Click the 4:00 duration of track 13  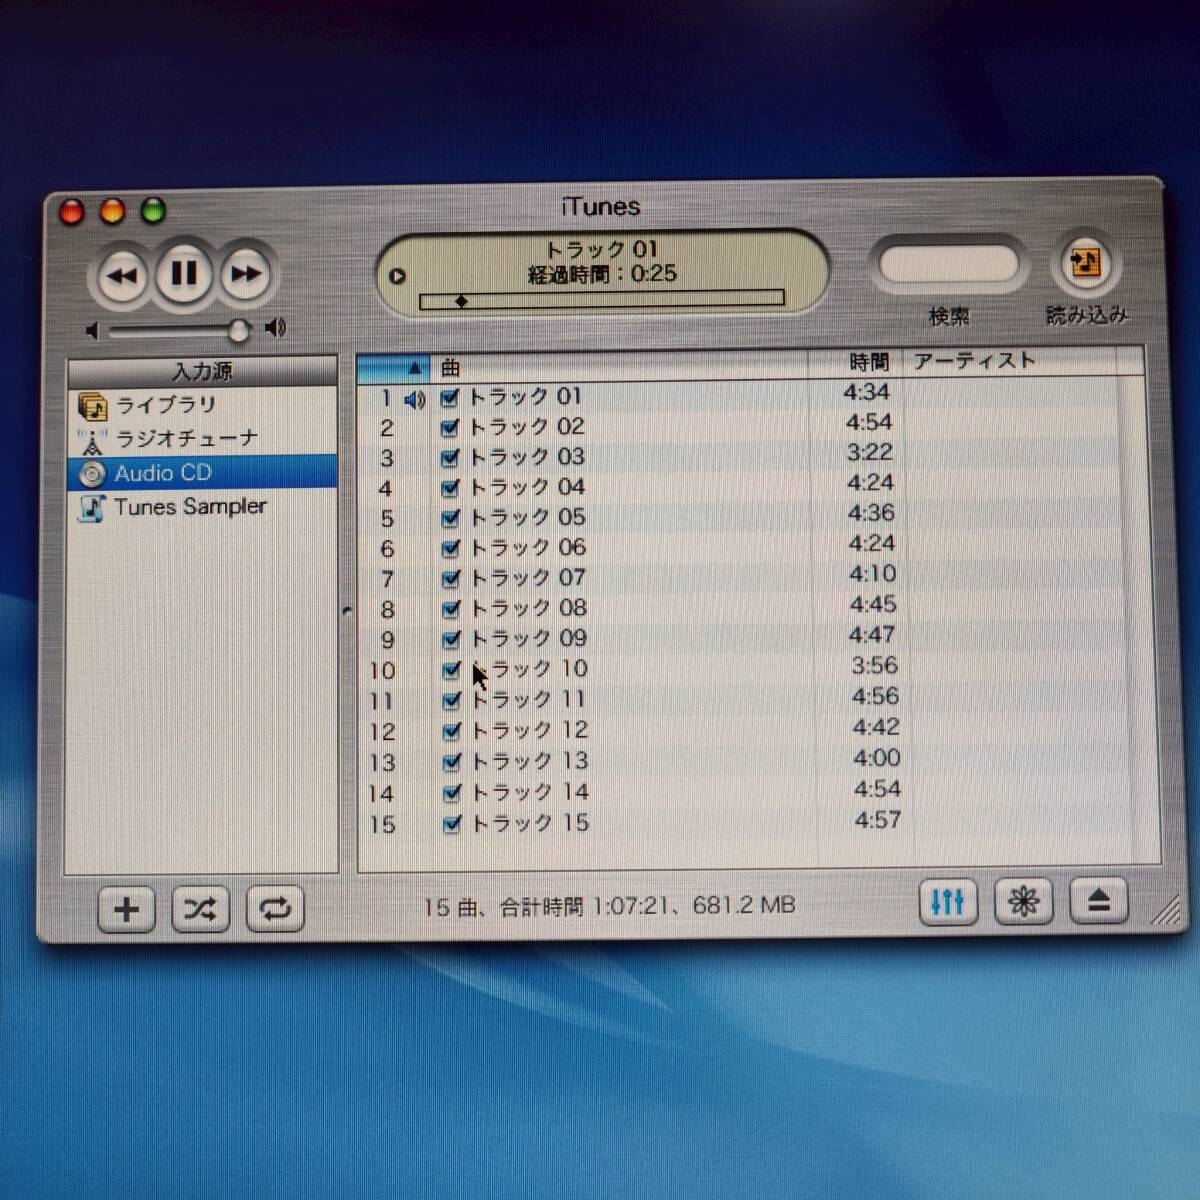coord(876,758)
